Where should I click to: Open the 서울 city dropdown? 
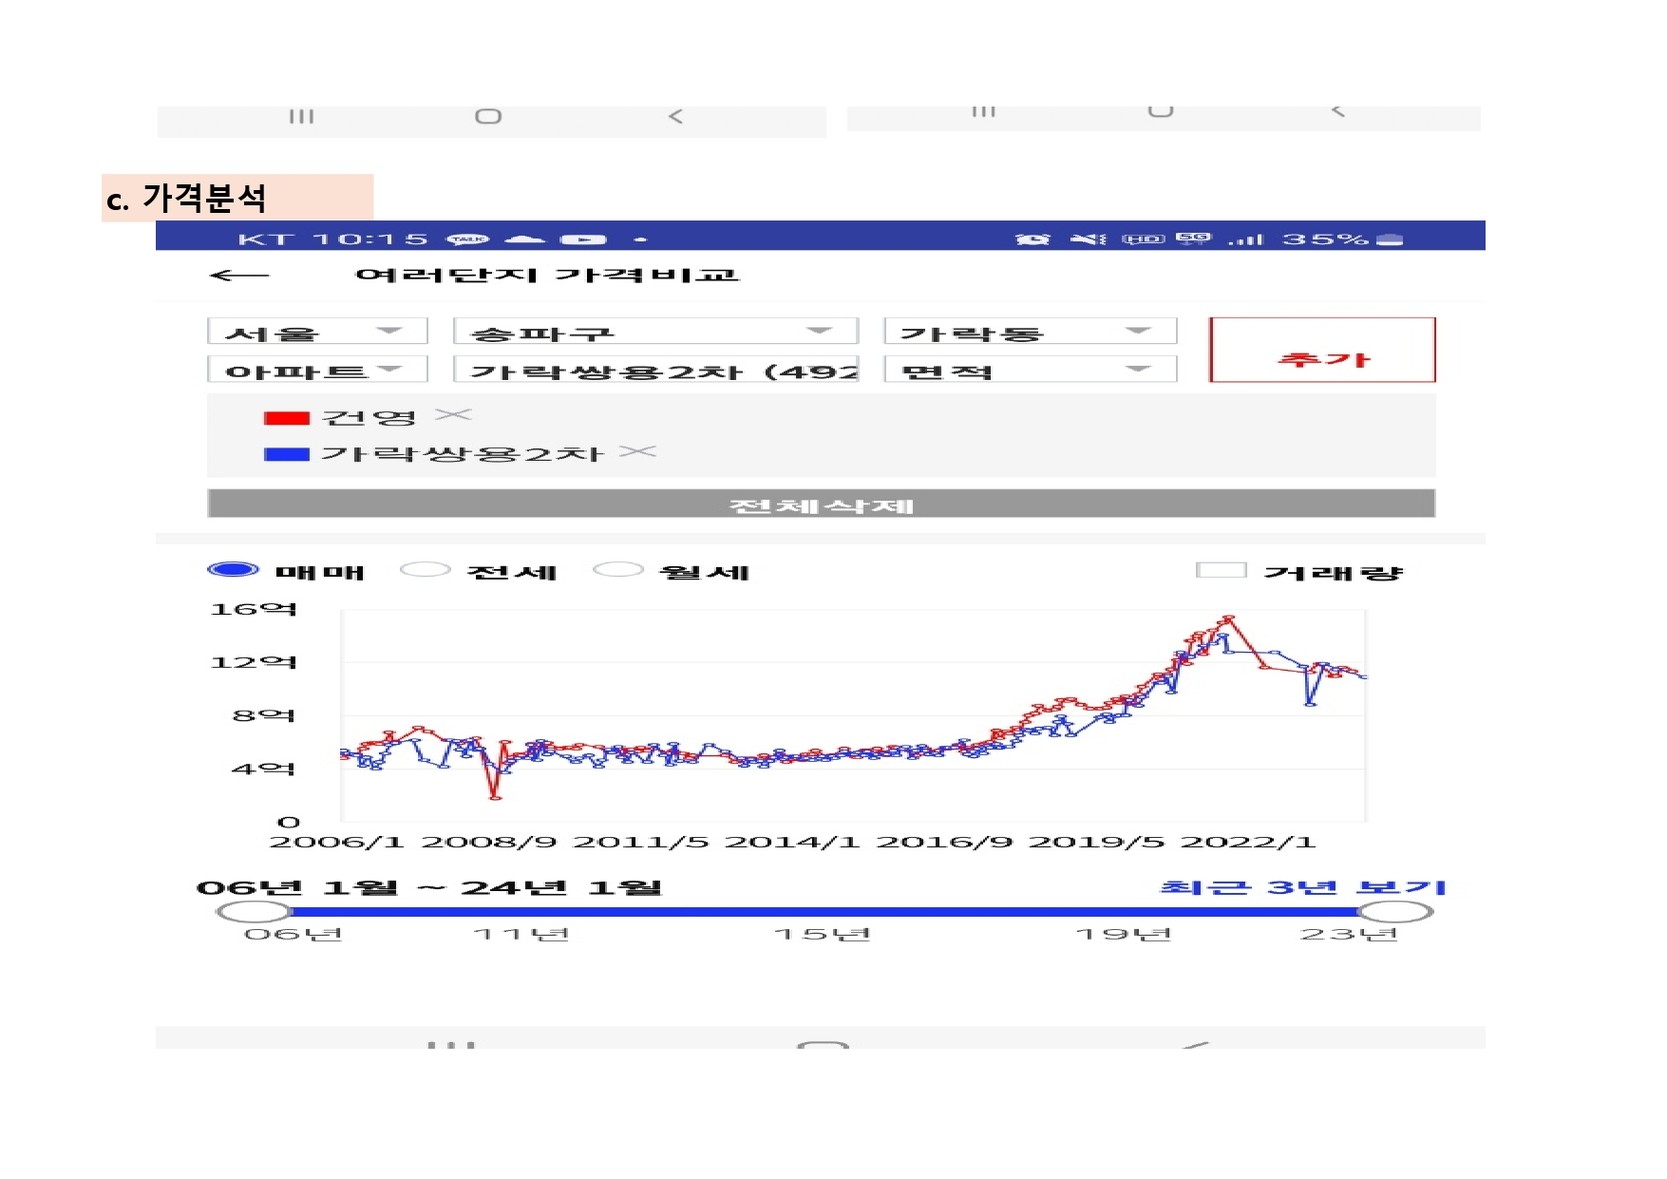click(x=317, y=331)
